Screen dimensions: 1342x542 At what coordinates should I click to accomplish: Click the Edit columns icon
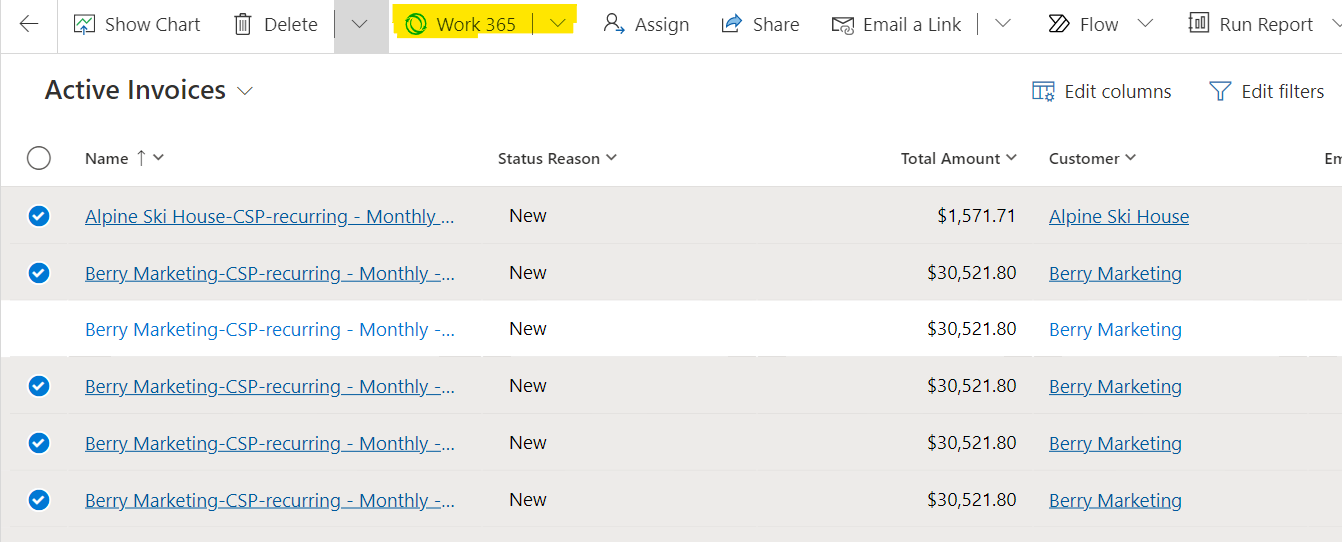(x=1043, y=91)
